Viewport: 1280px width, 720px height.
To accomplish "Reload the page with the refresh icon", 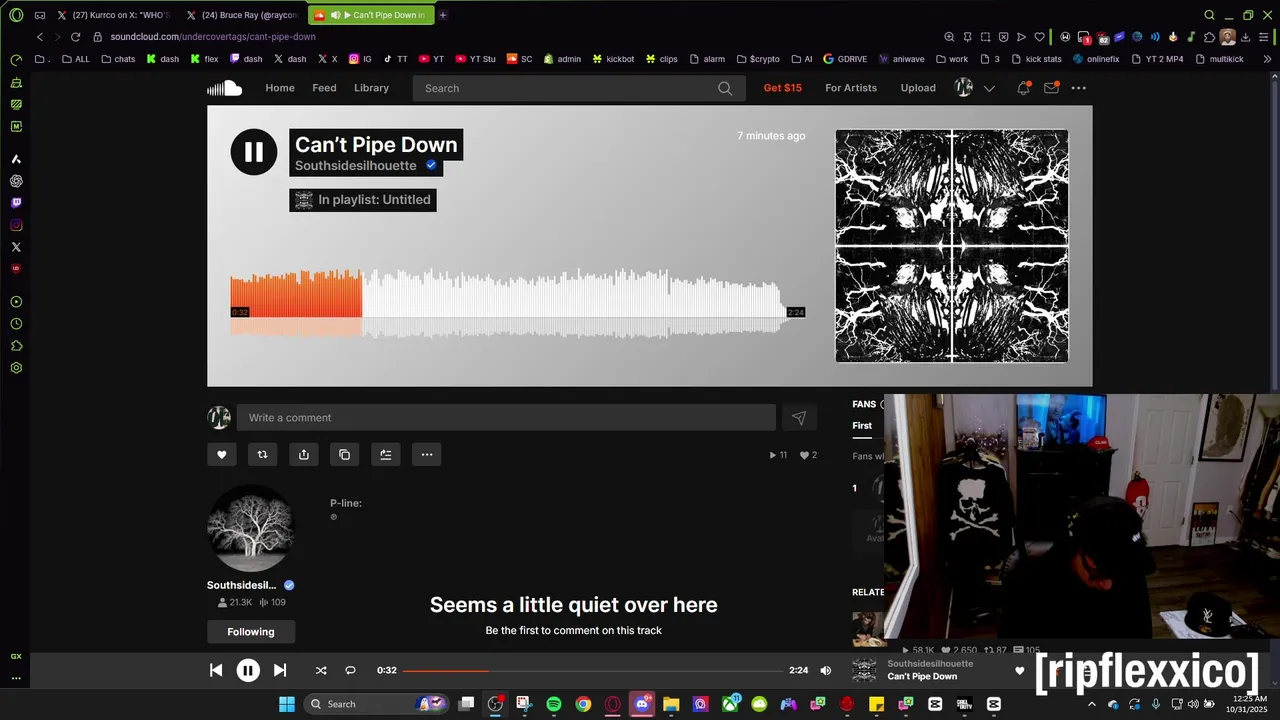I will click(75, 37).
